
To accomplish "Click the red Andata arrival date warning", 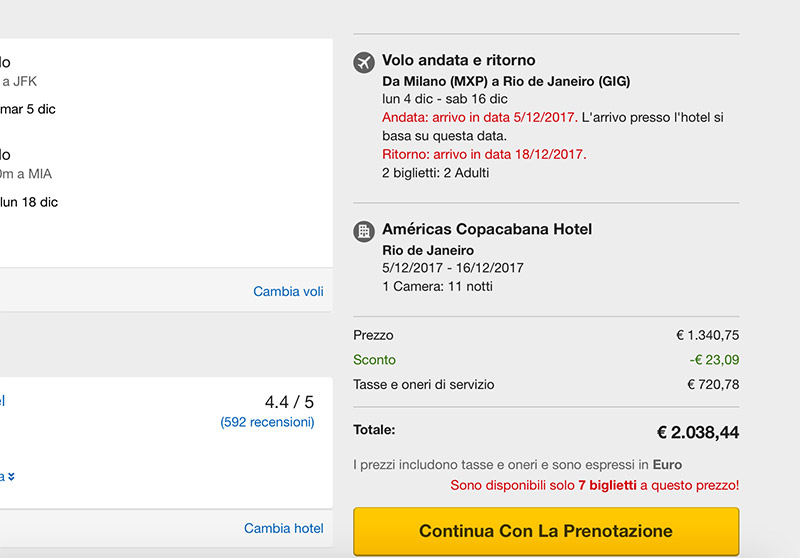I will [x=480, y=118].
